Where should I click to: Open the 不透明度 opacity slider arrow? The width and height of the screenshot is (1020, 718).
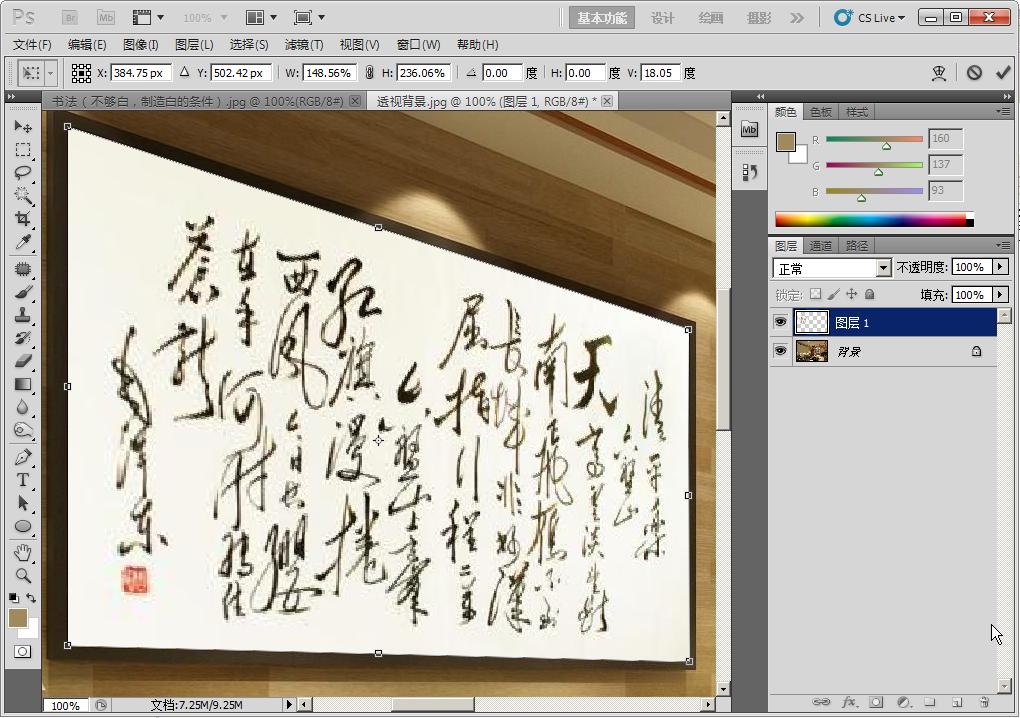(1000, 267)
